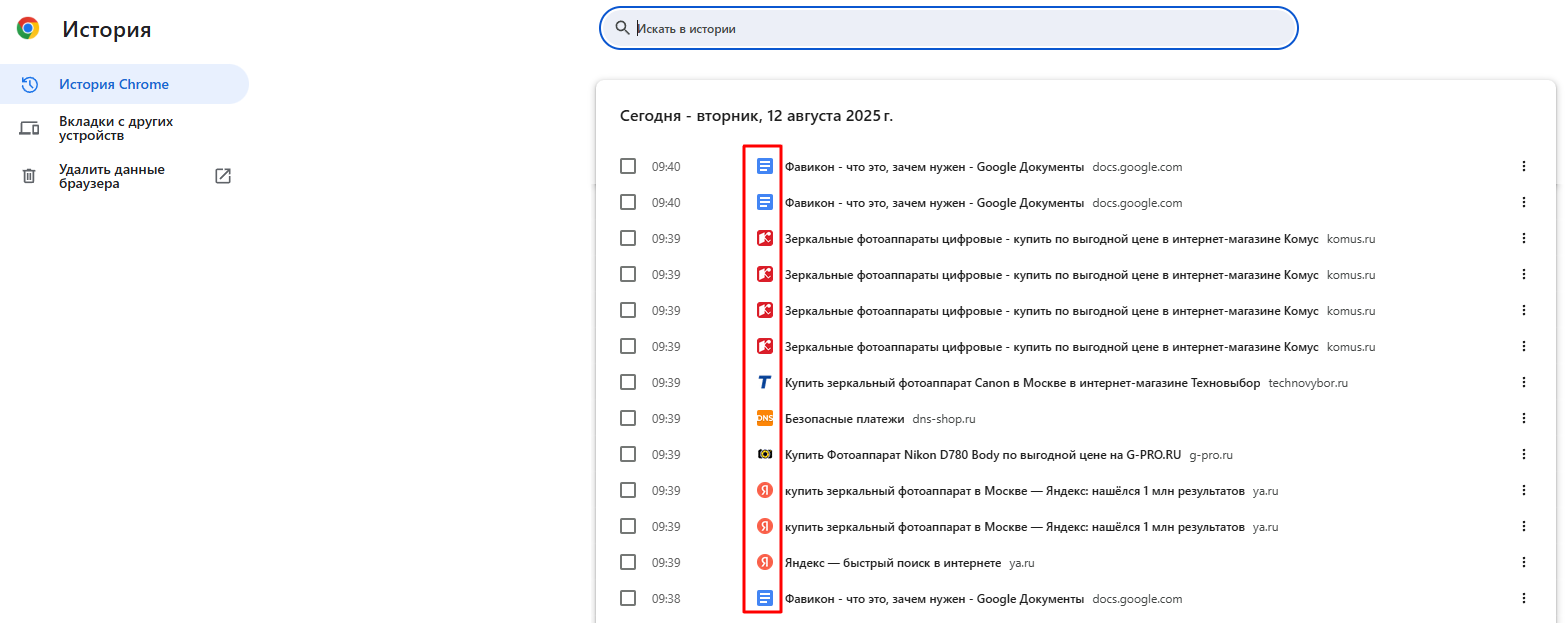
Task: Click the orange DNS favicon
Action: [x=765, y=418]
